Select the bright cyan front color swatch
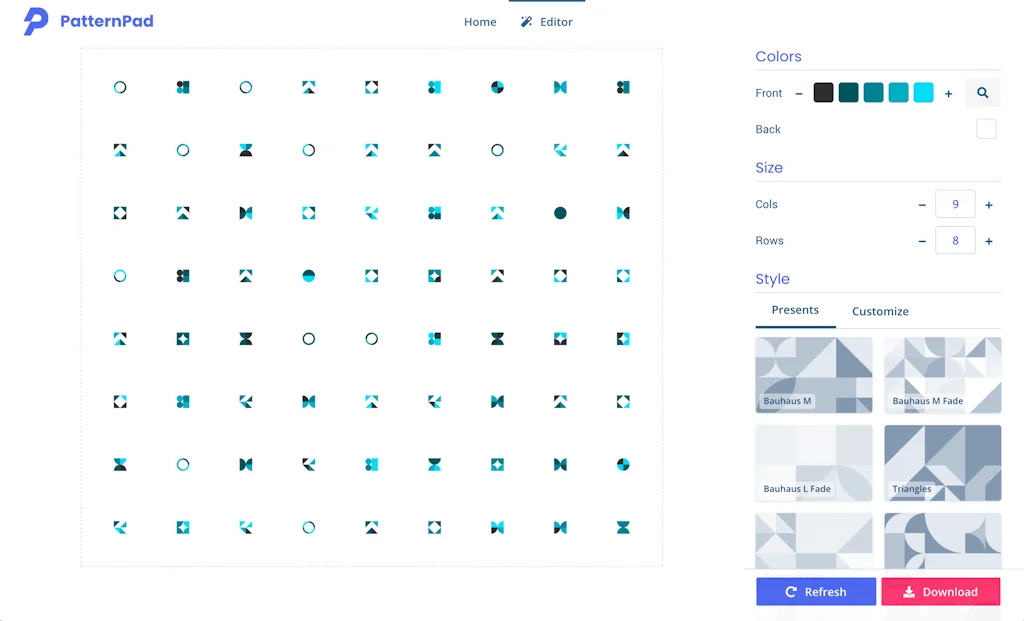The width and height of the screenshot is (1024, 621). pyautogui.click(x=924, y=93)
